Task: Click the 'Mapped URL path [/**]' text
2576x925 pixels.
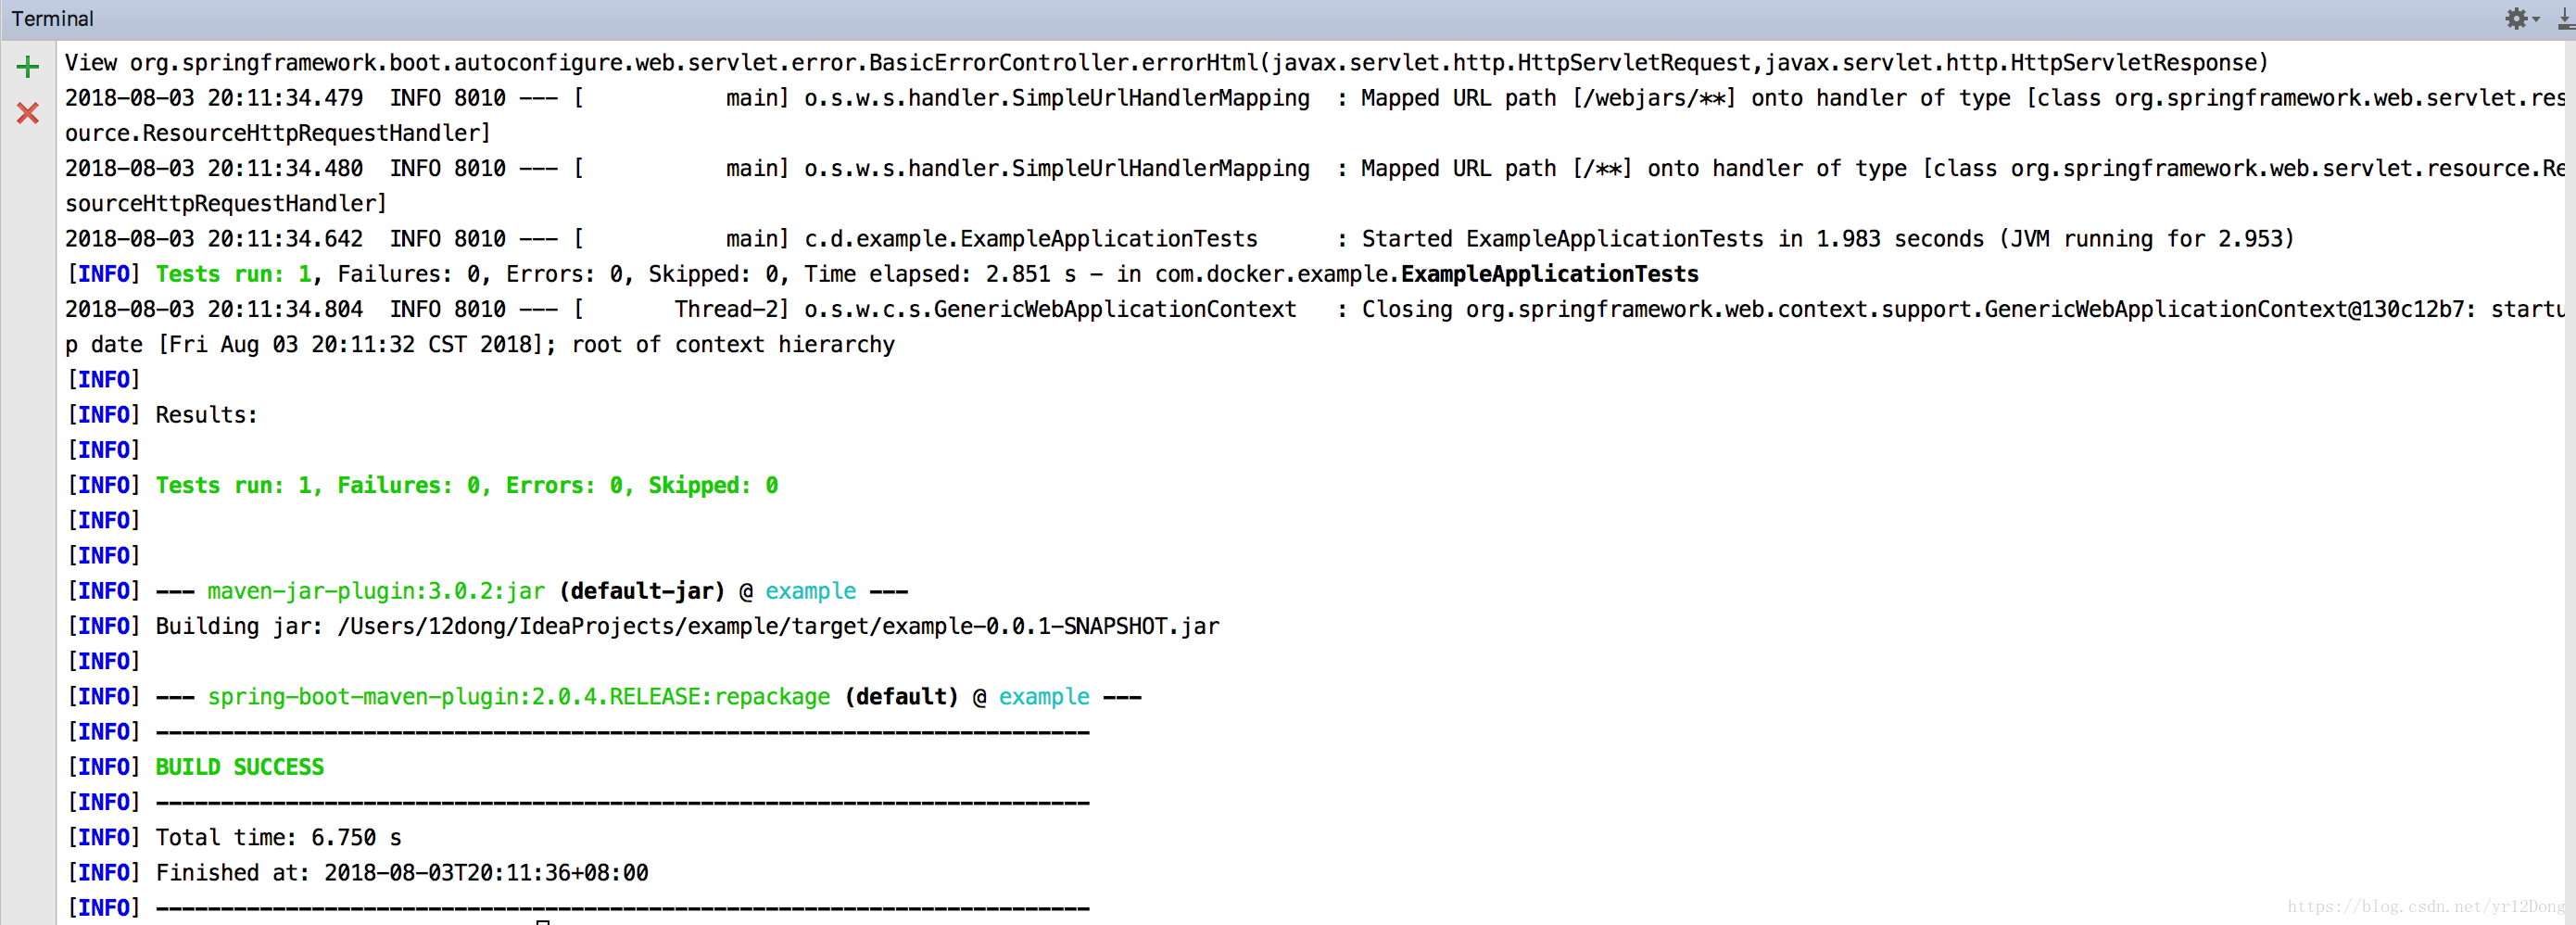Action: coord(1496,168)
